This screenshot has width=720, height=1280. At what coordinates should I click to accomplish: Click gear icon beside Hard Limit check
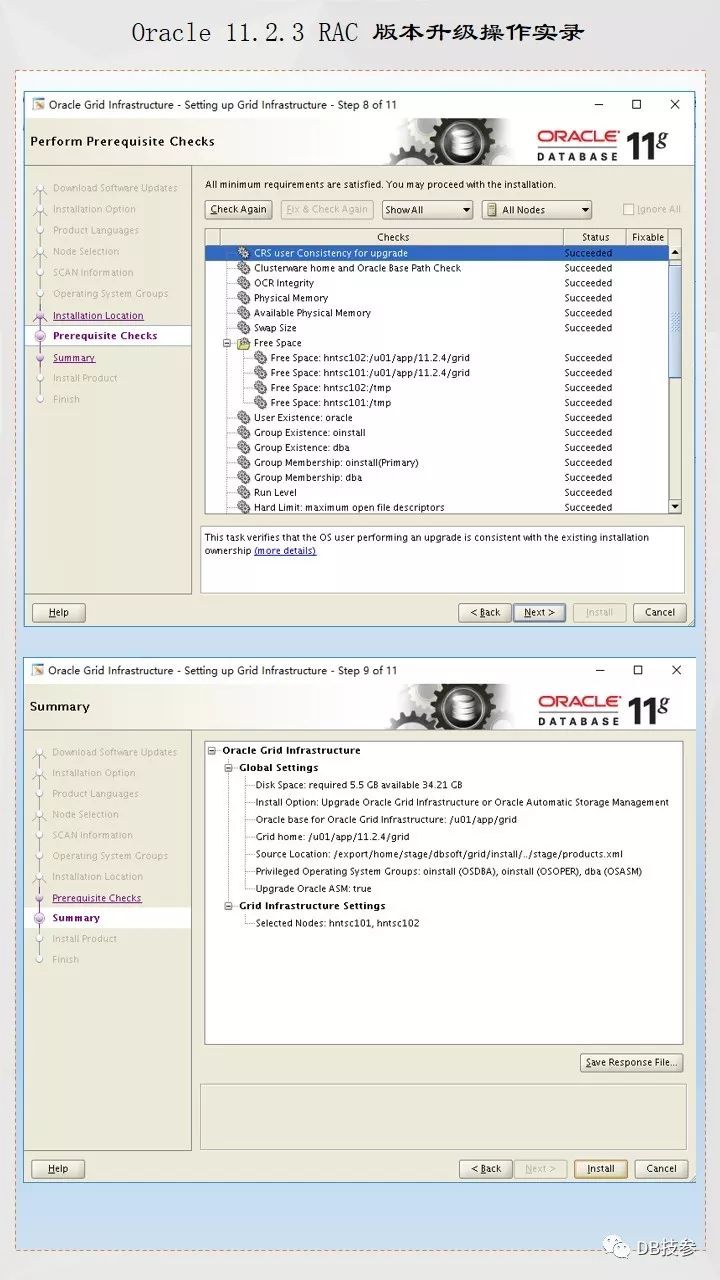[243, 508]
